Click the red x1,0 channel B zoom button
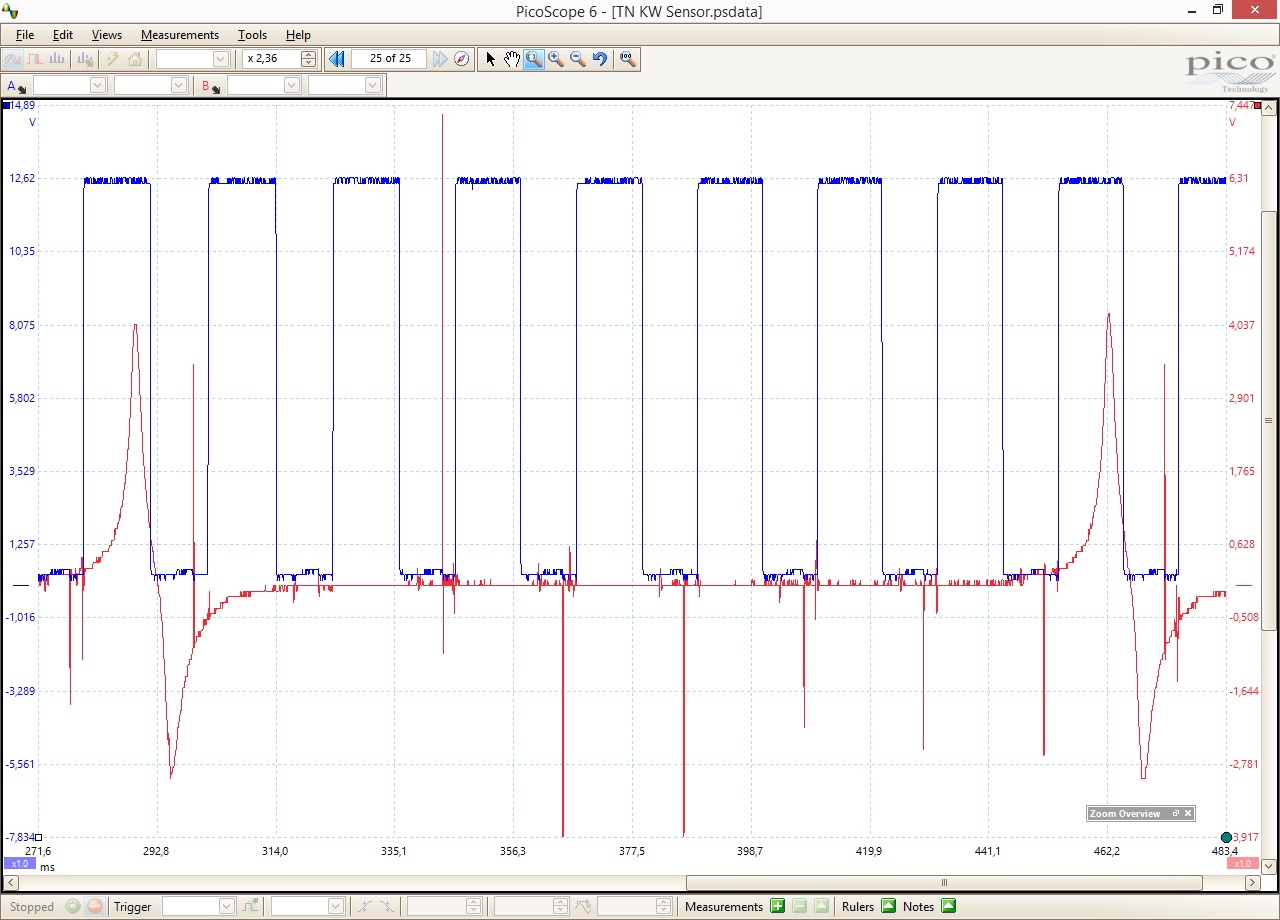The image size is (1280, 920). (1242, 863)
